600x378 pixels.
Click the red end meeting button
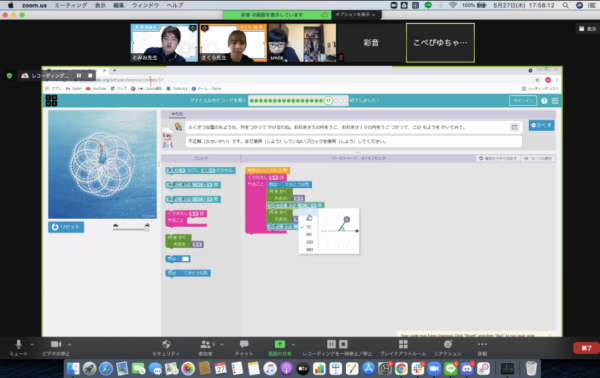coord(586,348)
